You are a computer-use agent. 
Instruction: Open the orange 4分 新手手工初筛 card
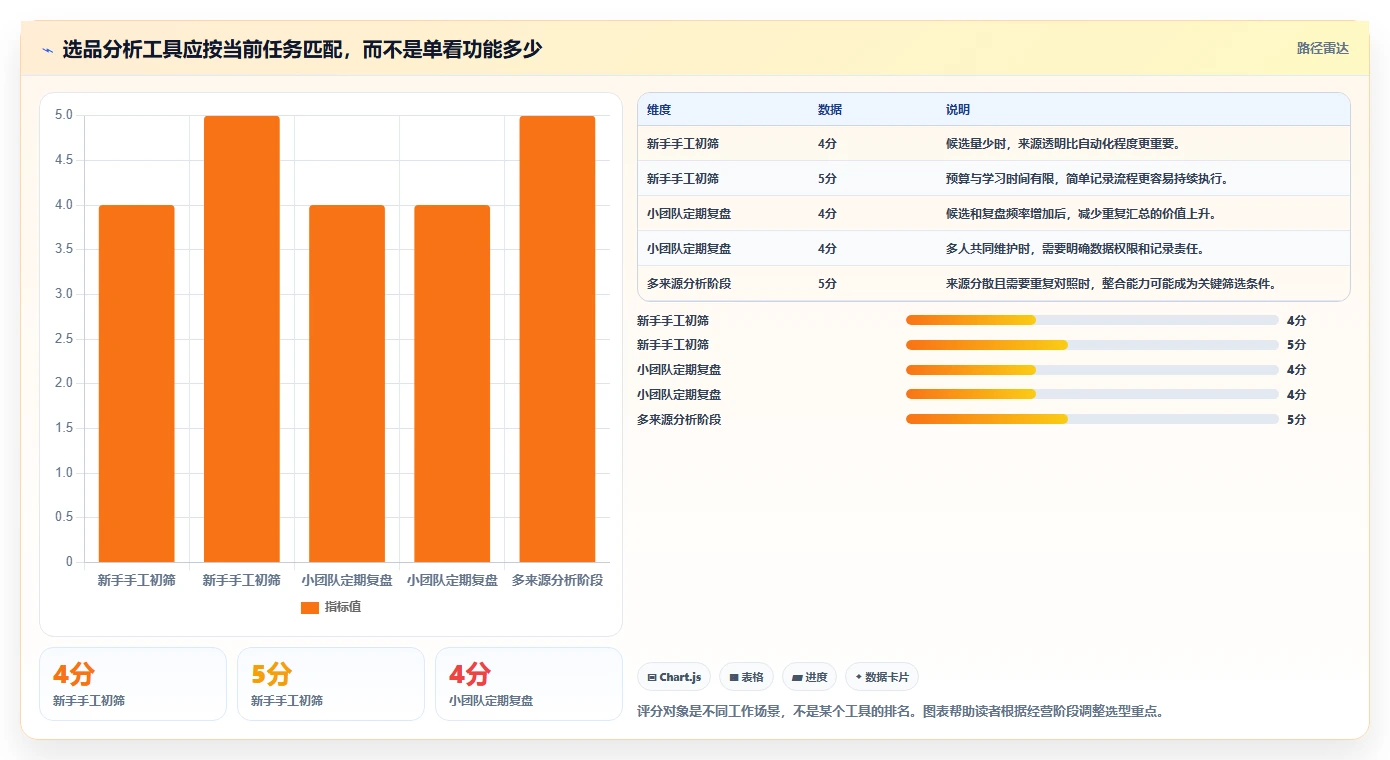click(x=133, y=684)
